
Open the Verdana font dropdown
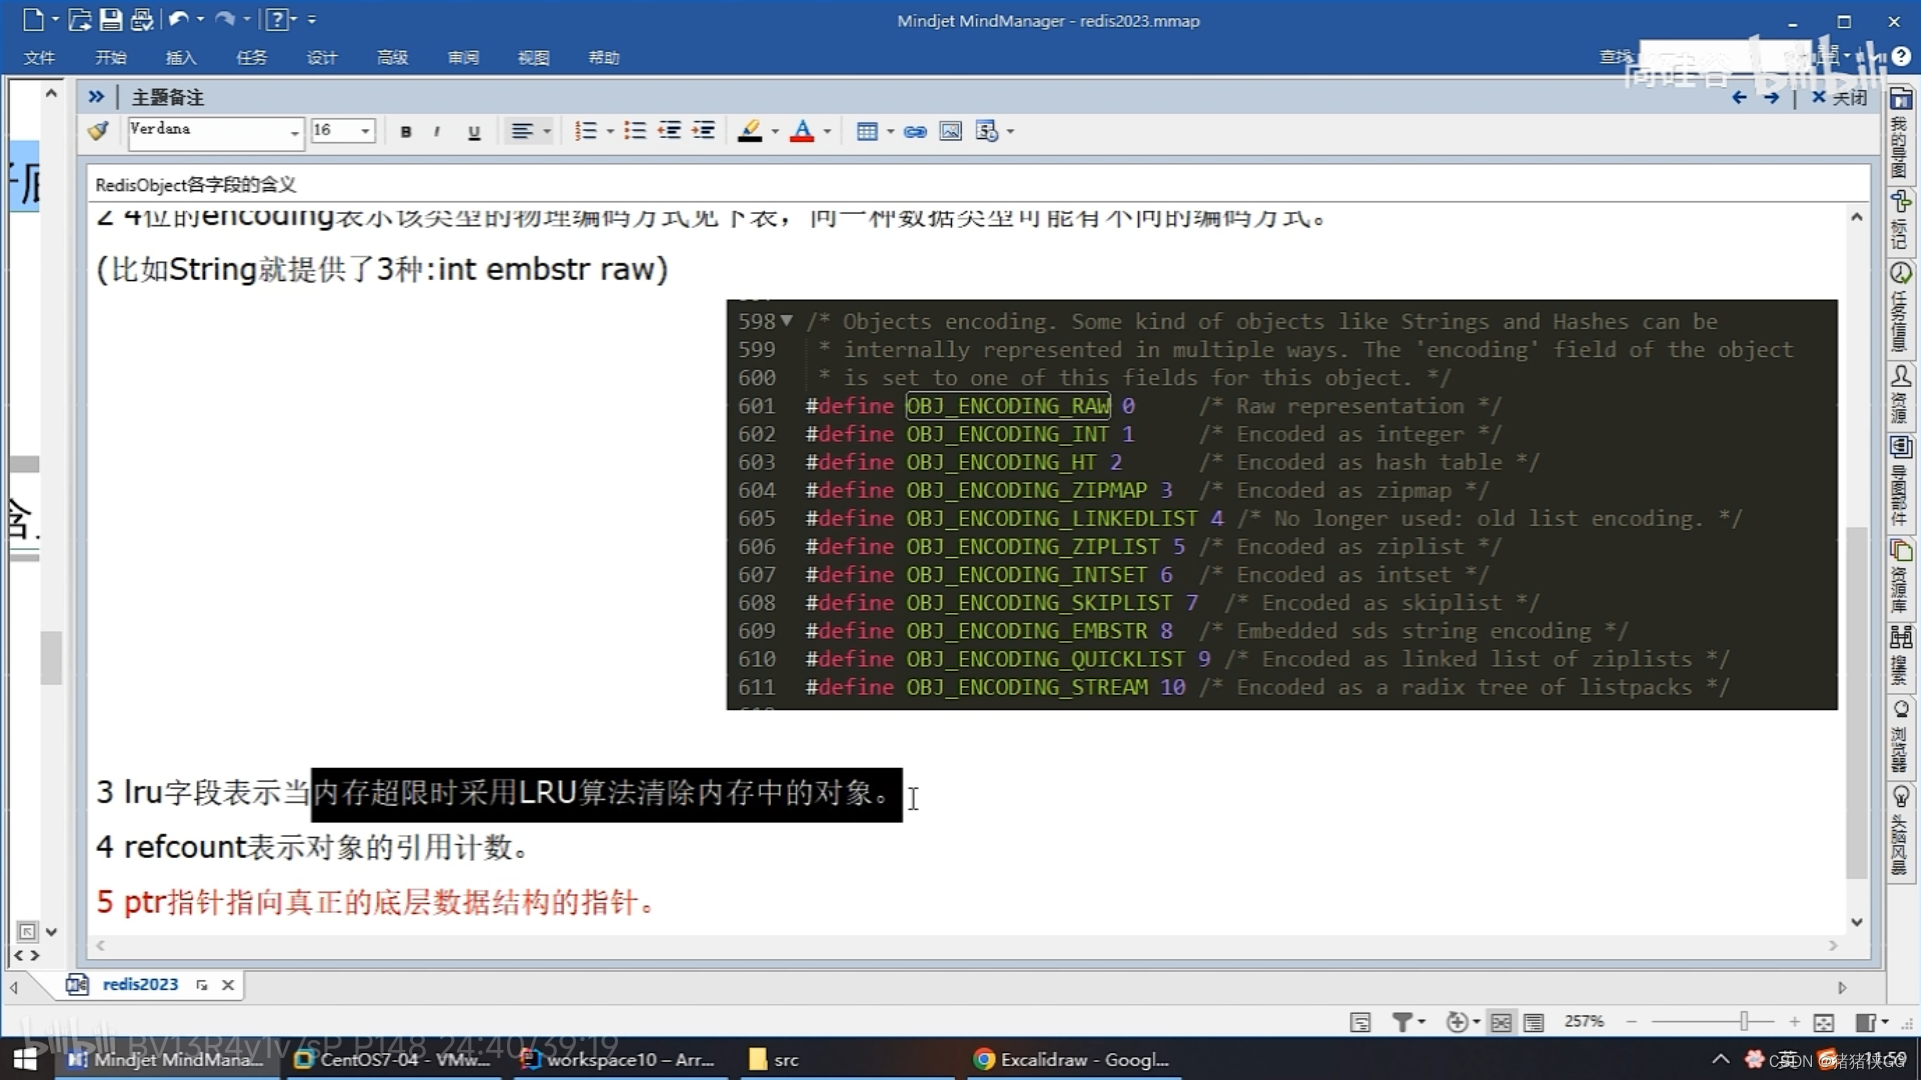point(294,132)
